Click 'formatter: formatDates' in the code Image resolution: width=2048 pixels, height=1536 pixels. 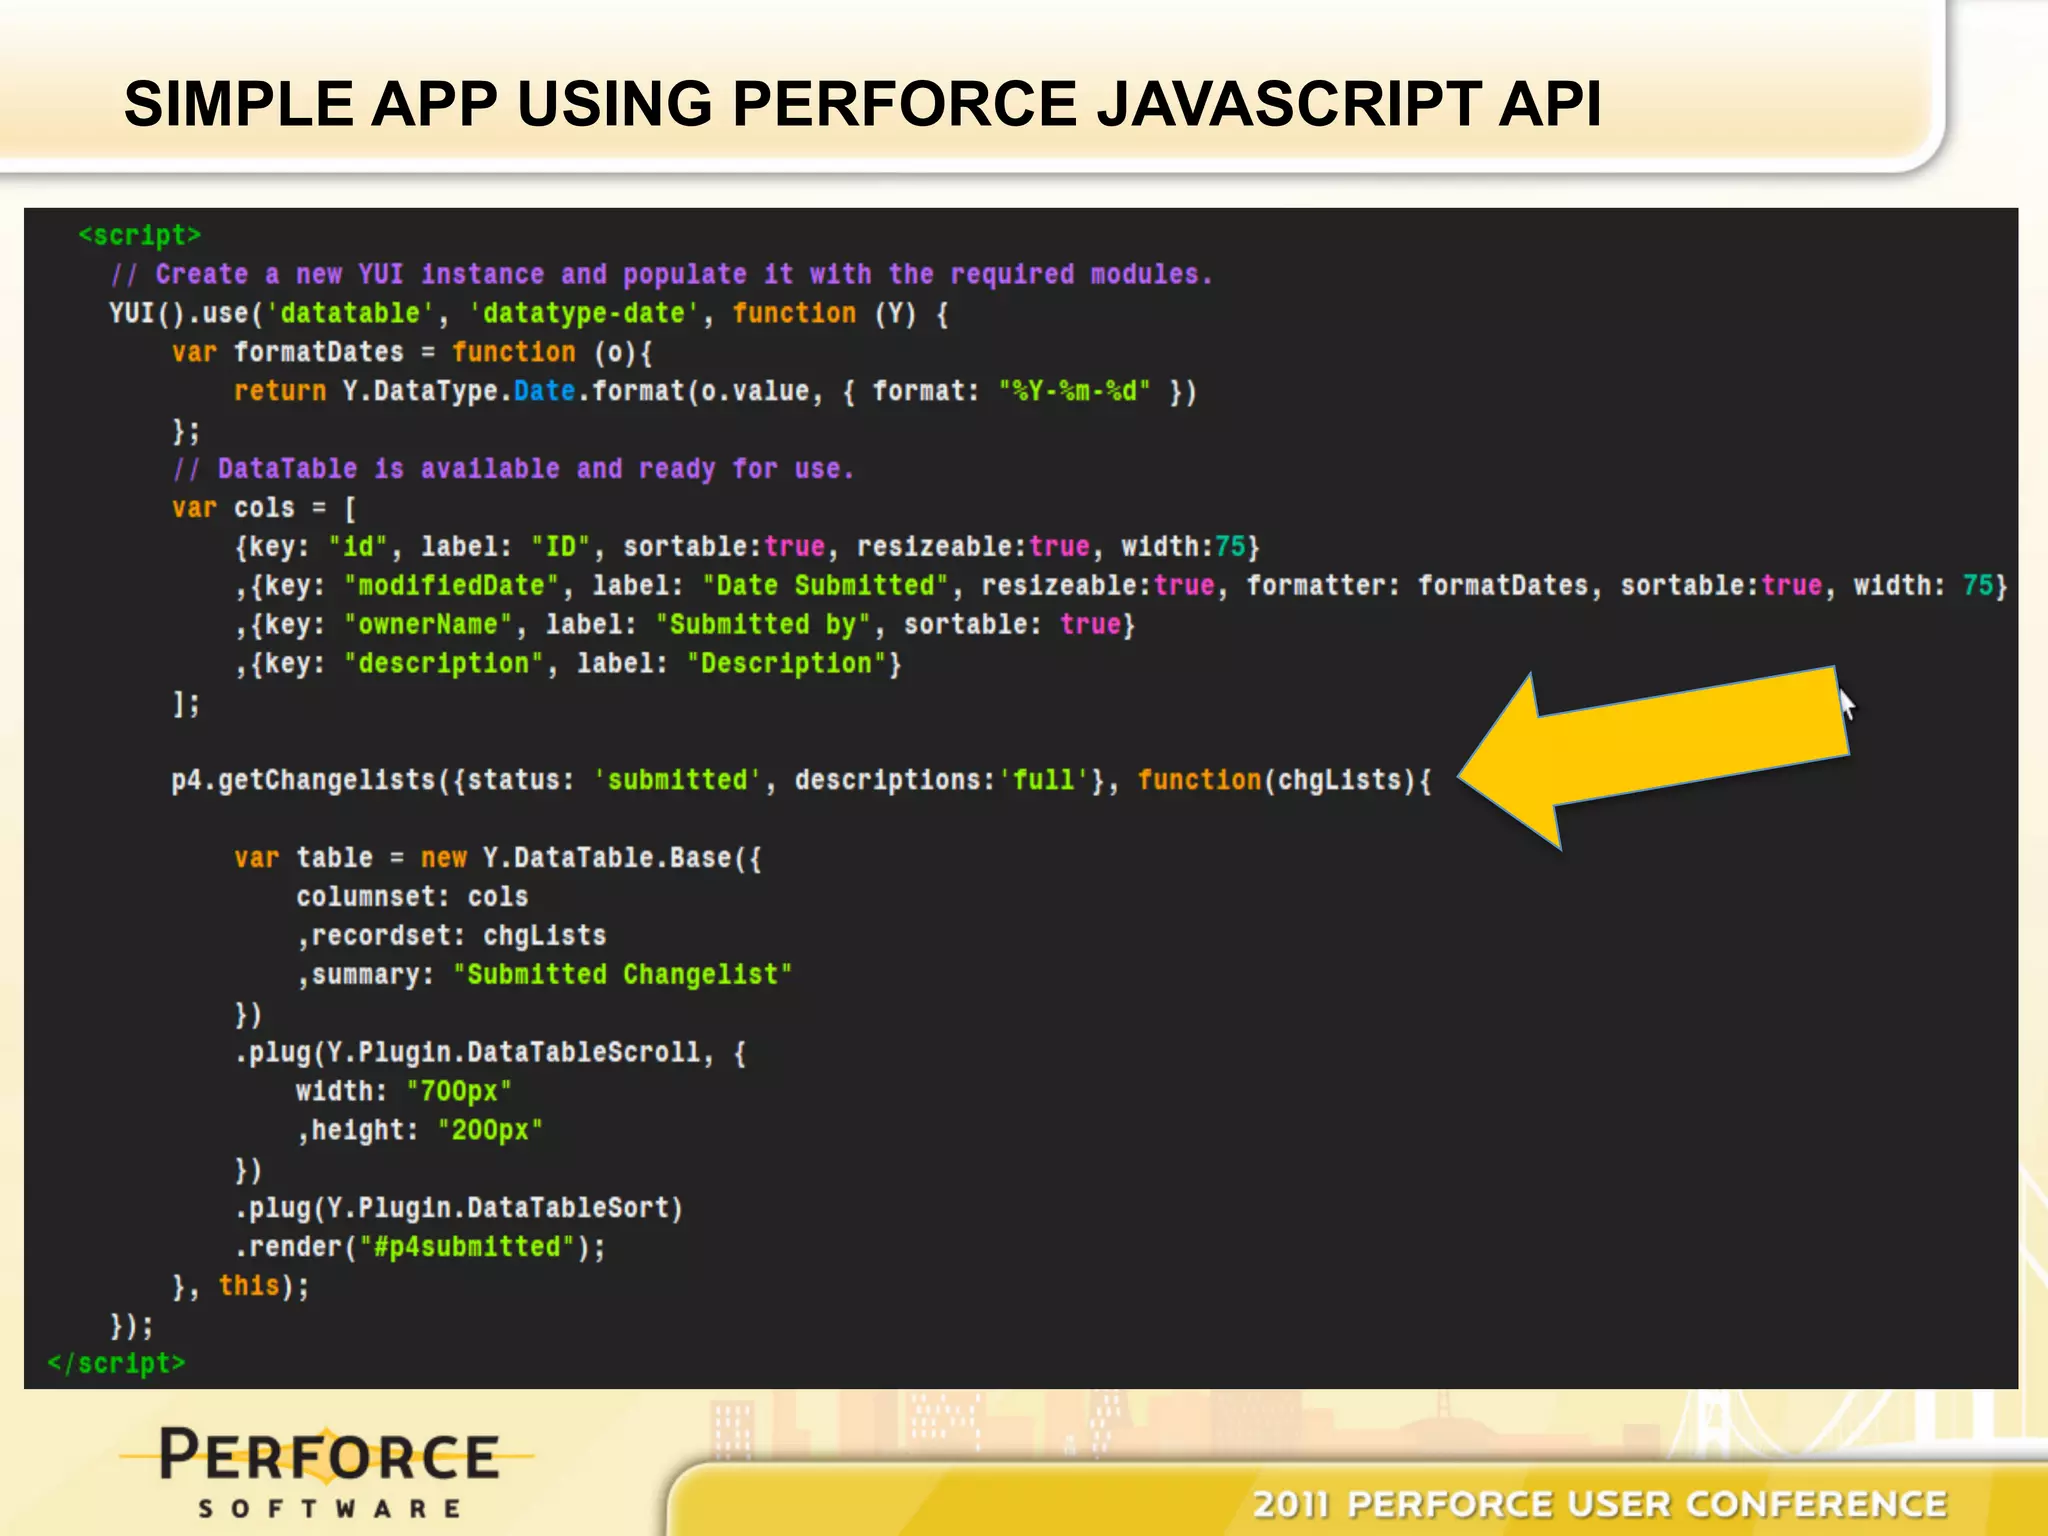[1417, 586]
